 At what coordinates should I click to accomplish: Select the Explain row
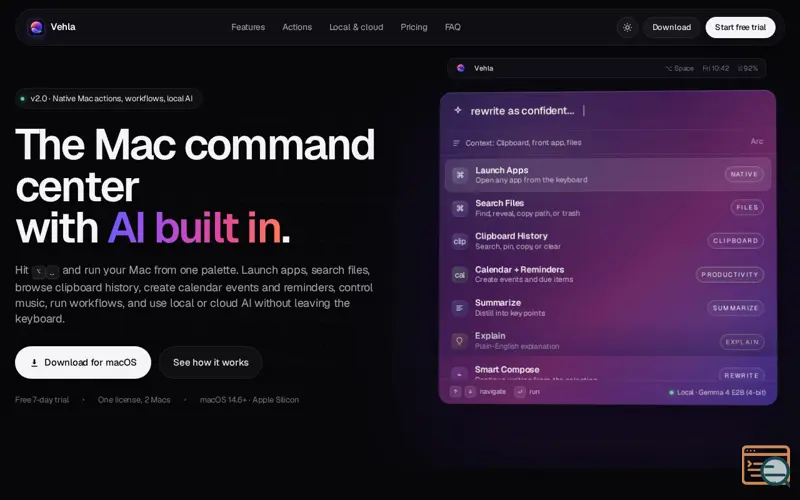(x=608, y=341)
